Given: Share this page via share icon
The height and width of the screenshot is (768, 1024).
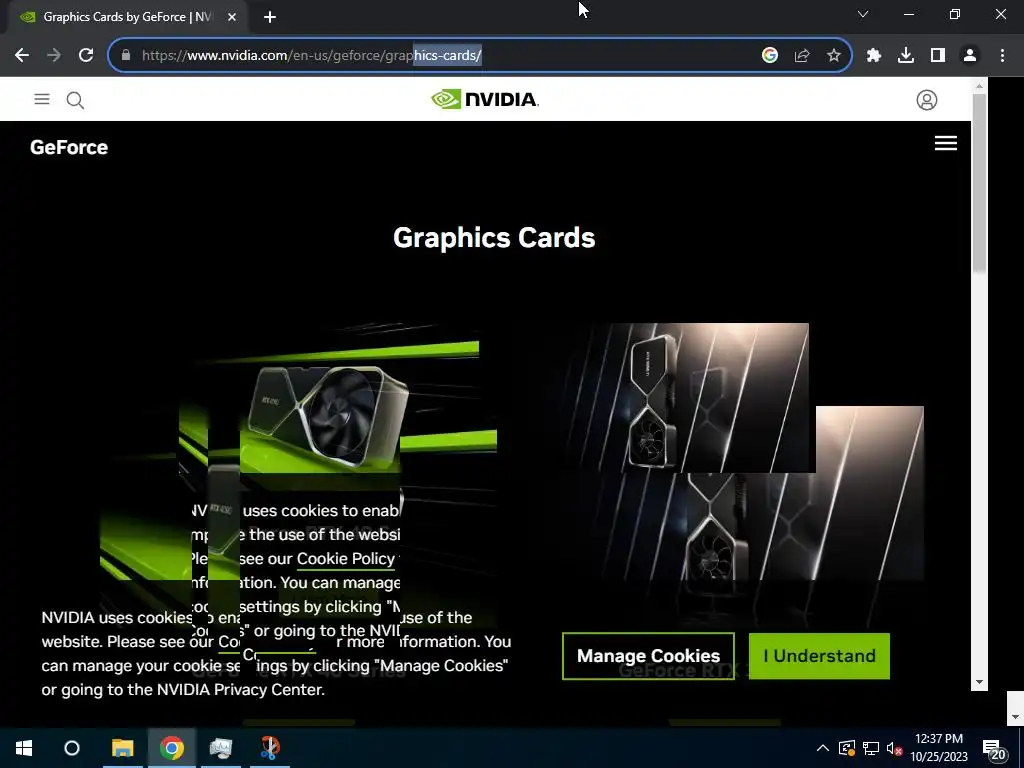Looking at the screenshot, I should (x=802, y=56).
